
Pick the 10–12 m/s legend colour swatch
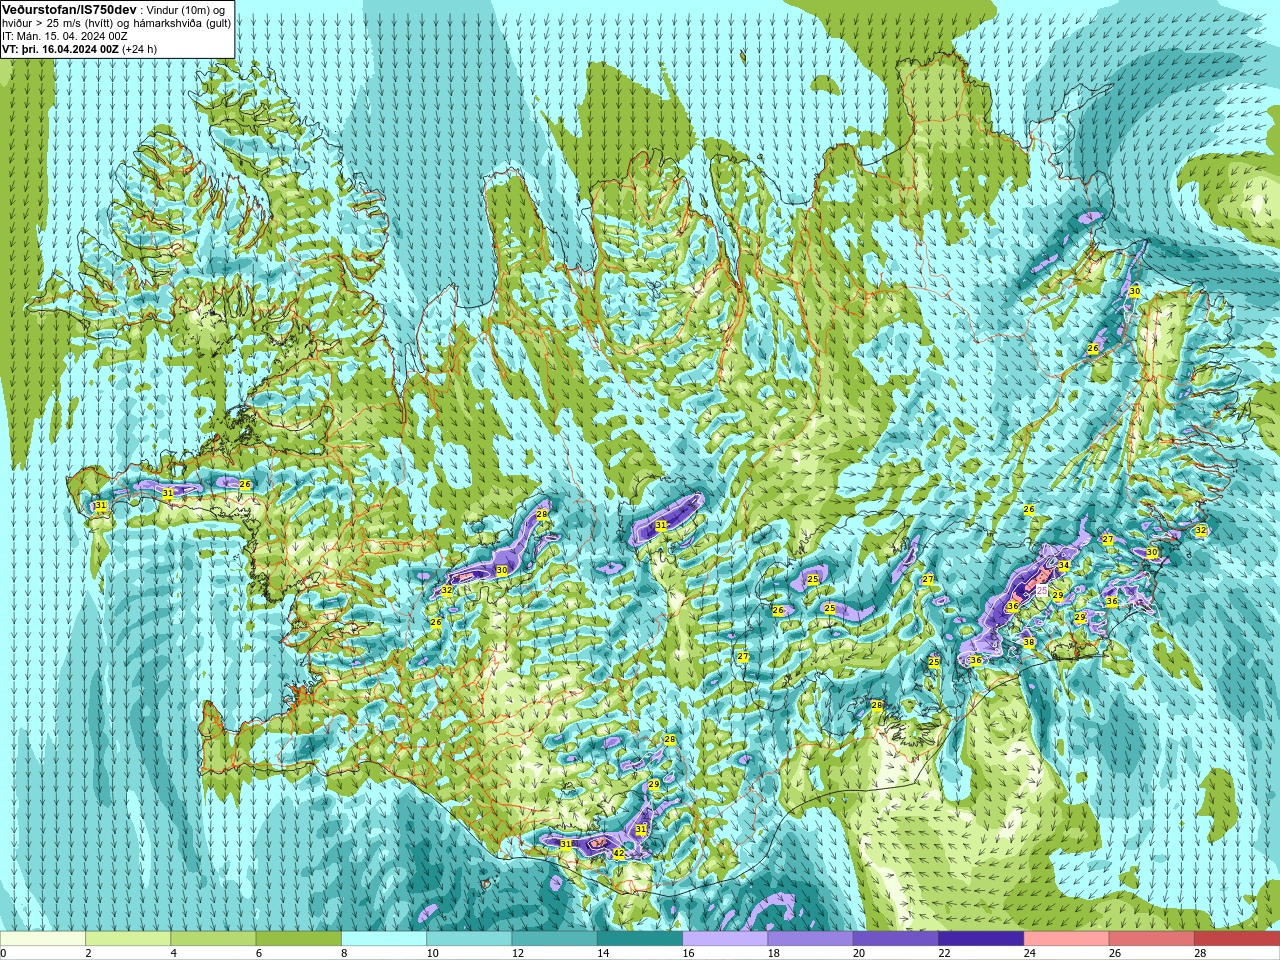tap(469, 939)
